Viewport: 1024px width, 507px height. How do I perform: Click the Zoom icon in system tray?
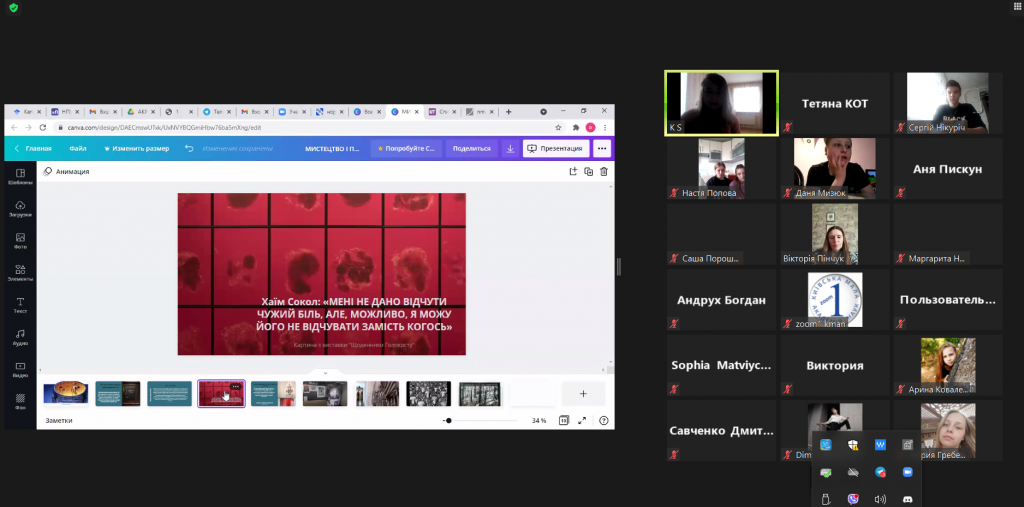(x=907, y=472)
